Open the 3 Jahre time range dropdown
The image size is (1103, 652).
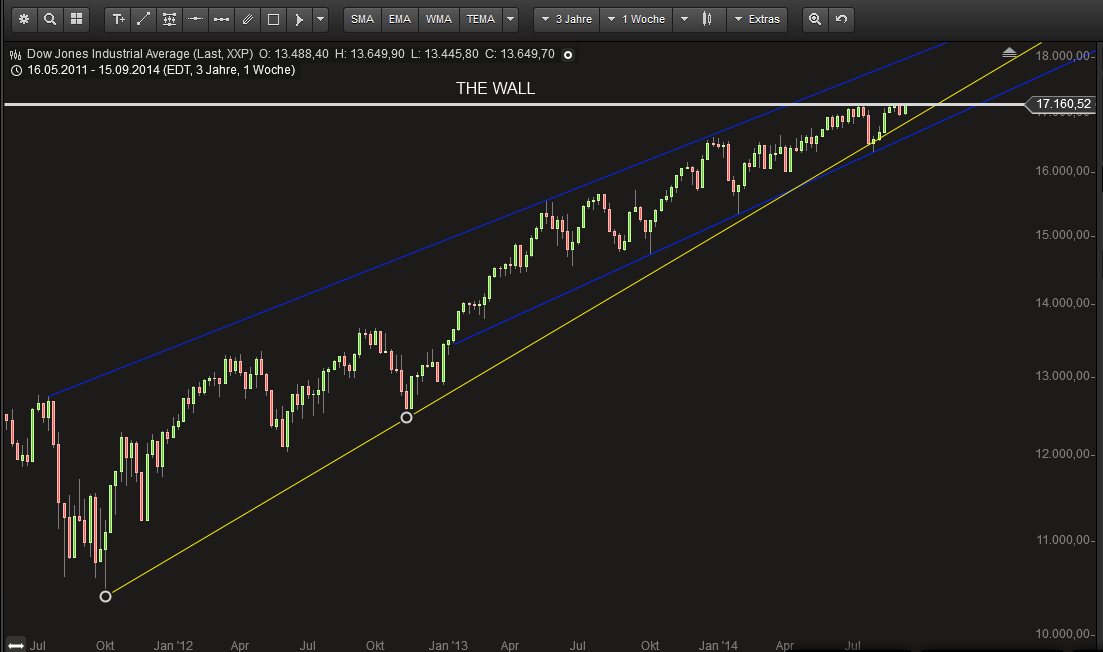coord(566,19)
